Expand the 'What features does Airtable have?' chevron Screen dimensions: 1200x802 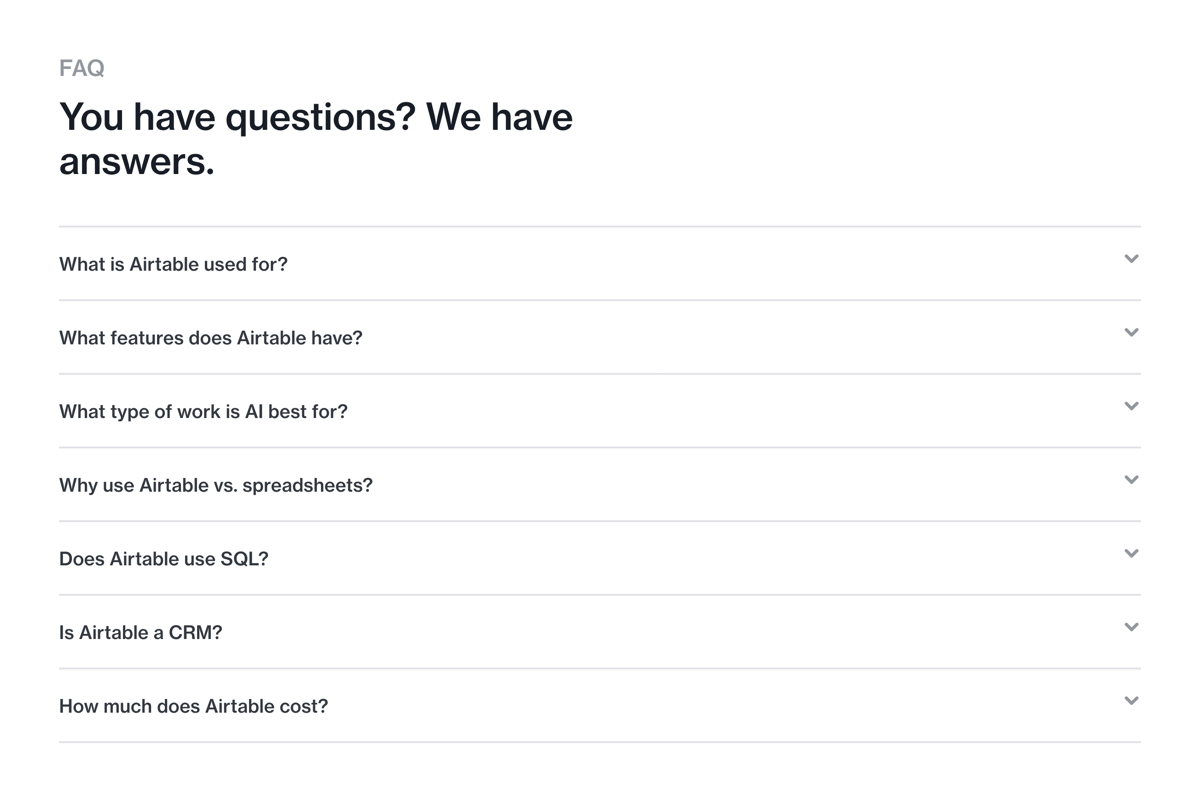(1131, 332)
